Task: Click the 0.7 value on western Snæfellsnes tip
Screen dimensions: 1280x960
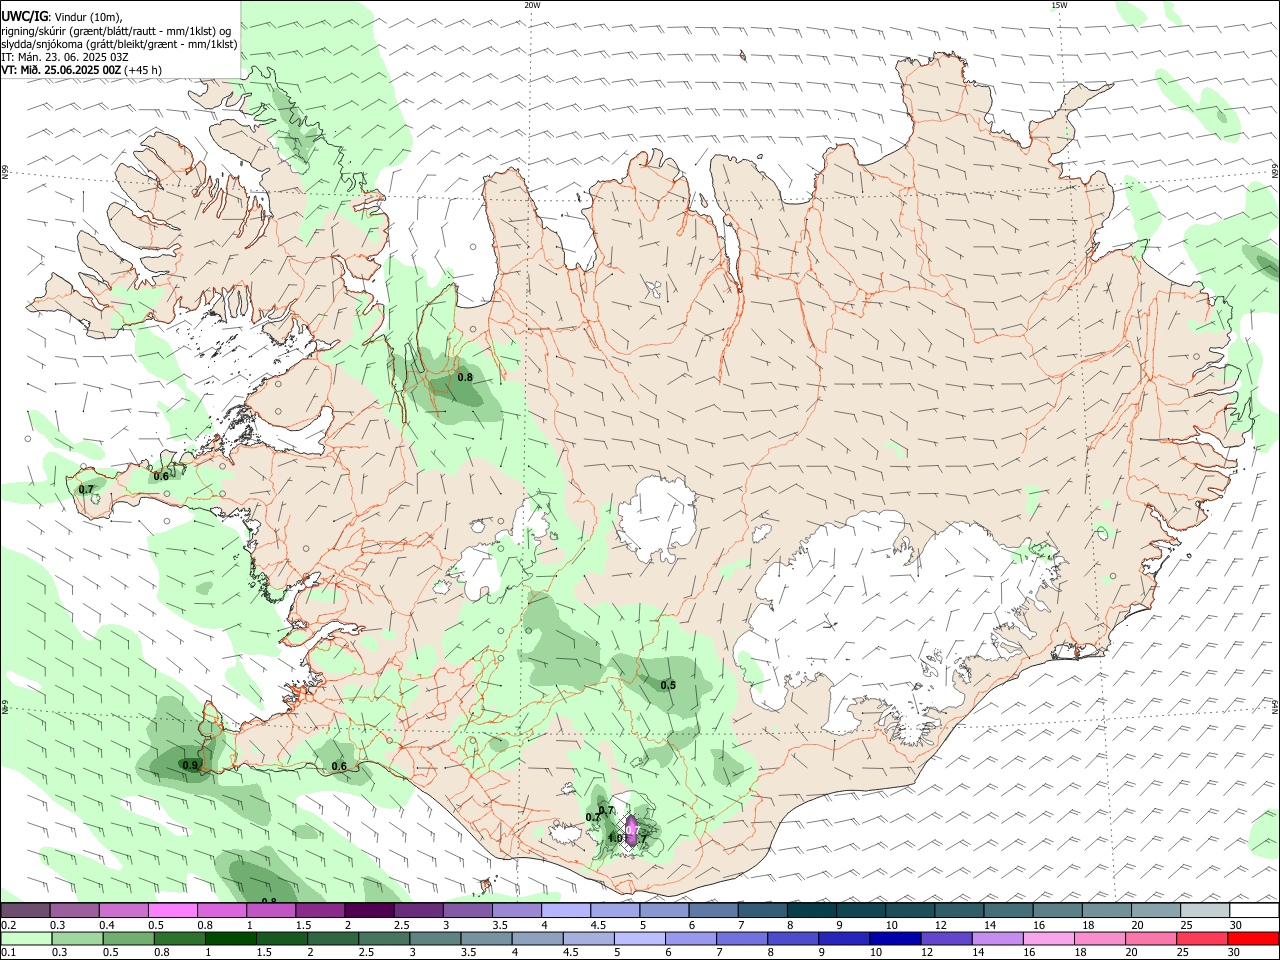Action: pyautogui.click(x=86, y=489)
